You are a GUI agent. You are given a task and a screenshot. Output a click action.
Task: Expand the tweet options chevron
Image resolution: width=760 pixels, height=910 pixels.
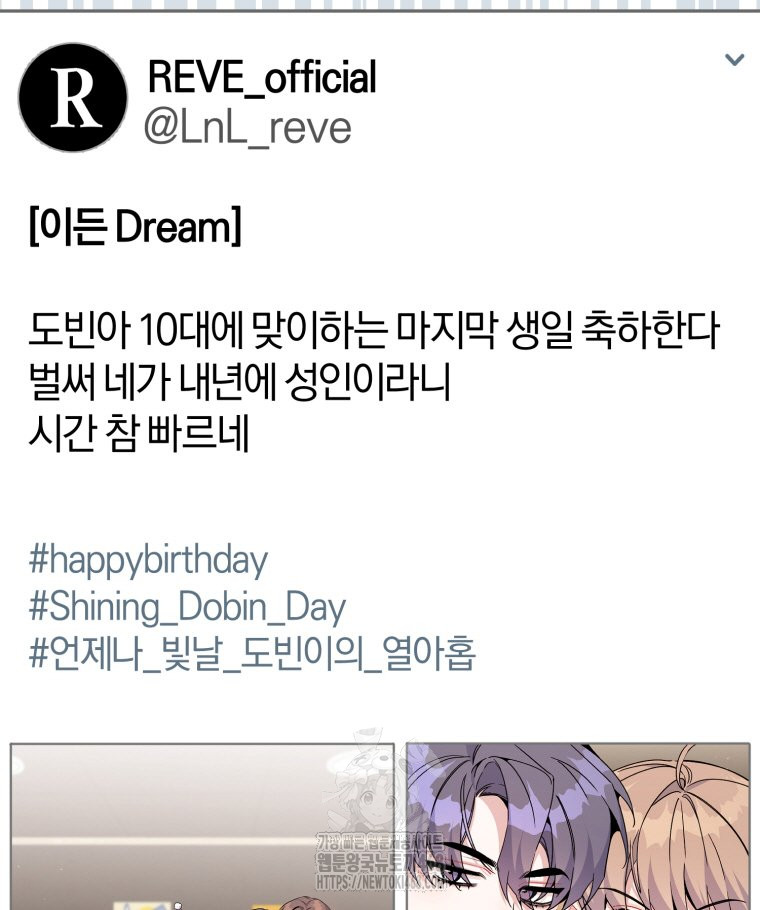(734, 59)
